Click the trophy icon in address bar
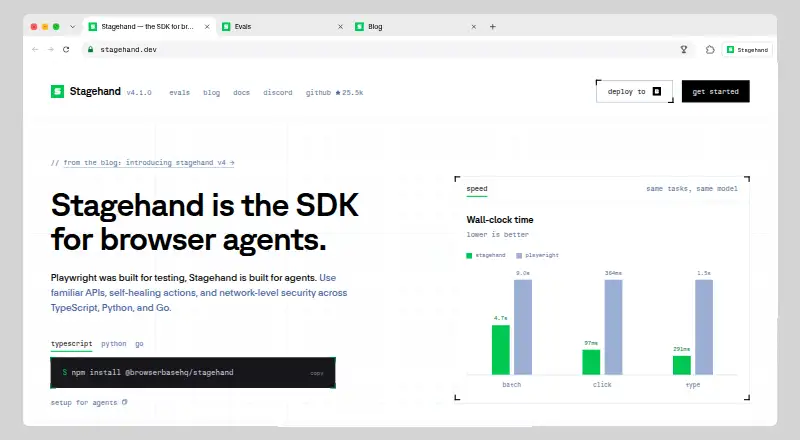800x440 pixels. pyautogui.click(x=684, y=50)
